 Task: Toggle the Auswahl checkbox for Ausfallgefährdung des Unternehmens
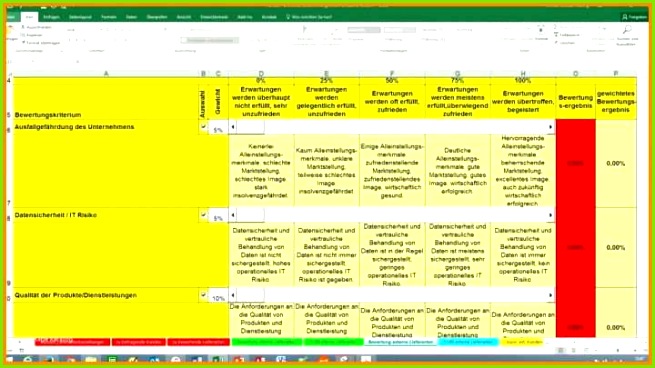coord(203,127)
